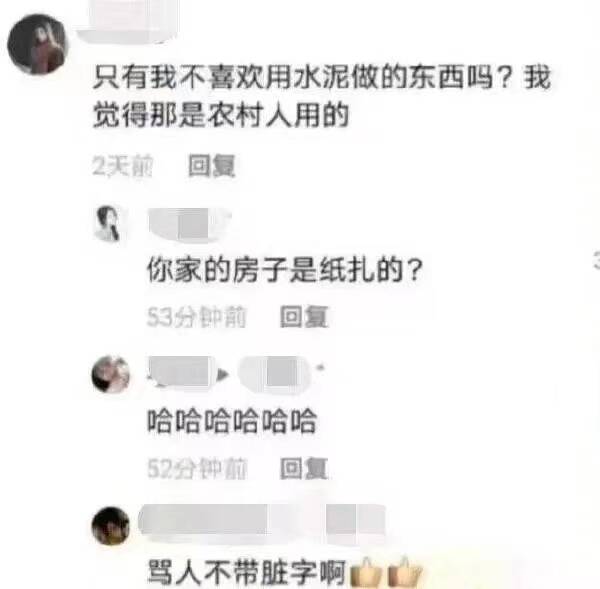Open blurred username above the 水泥 comment
This screenshot has height=589, width=600.
click(x=128, y=21)
